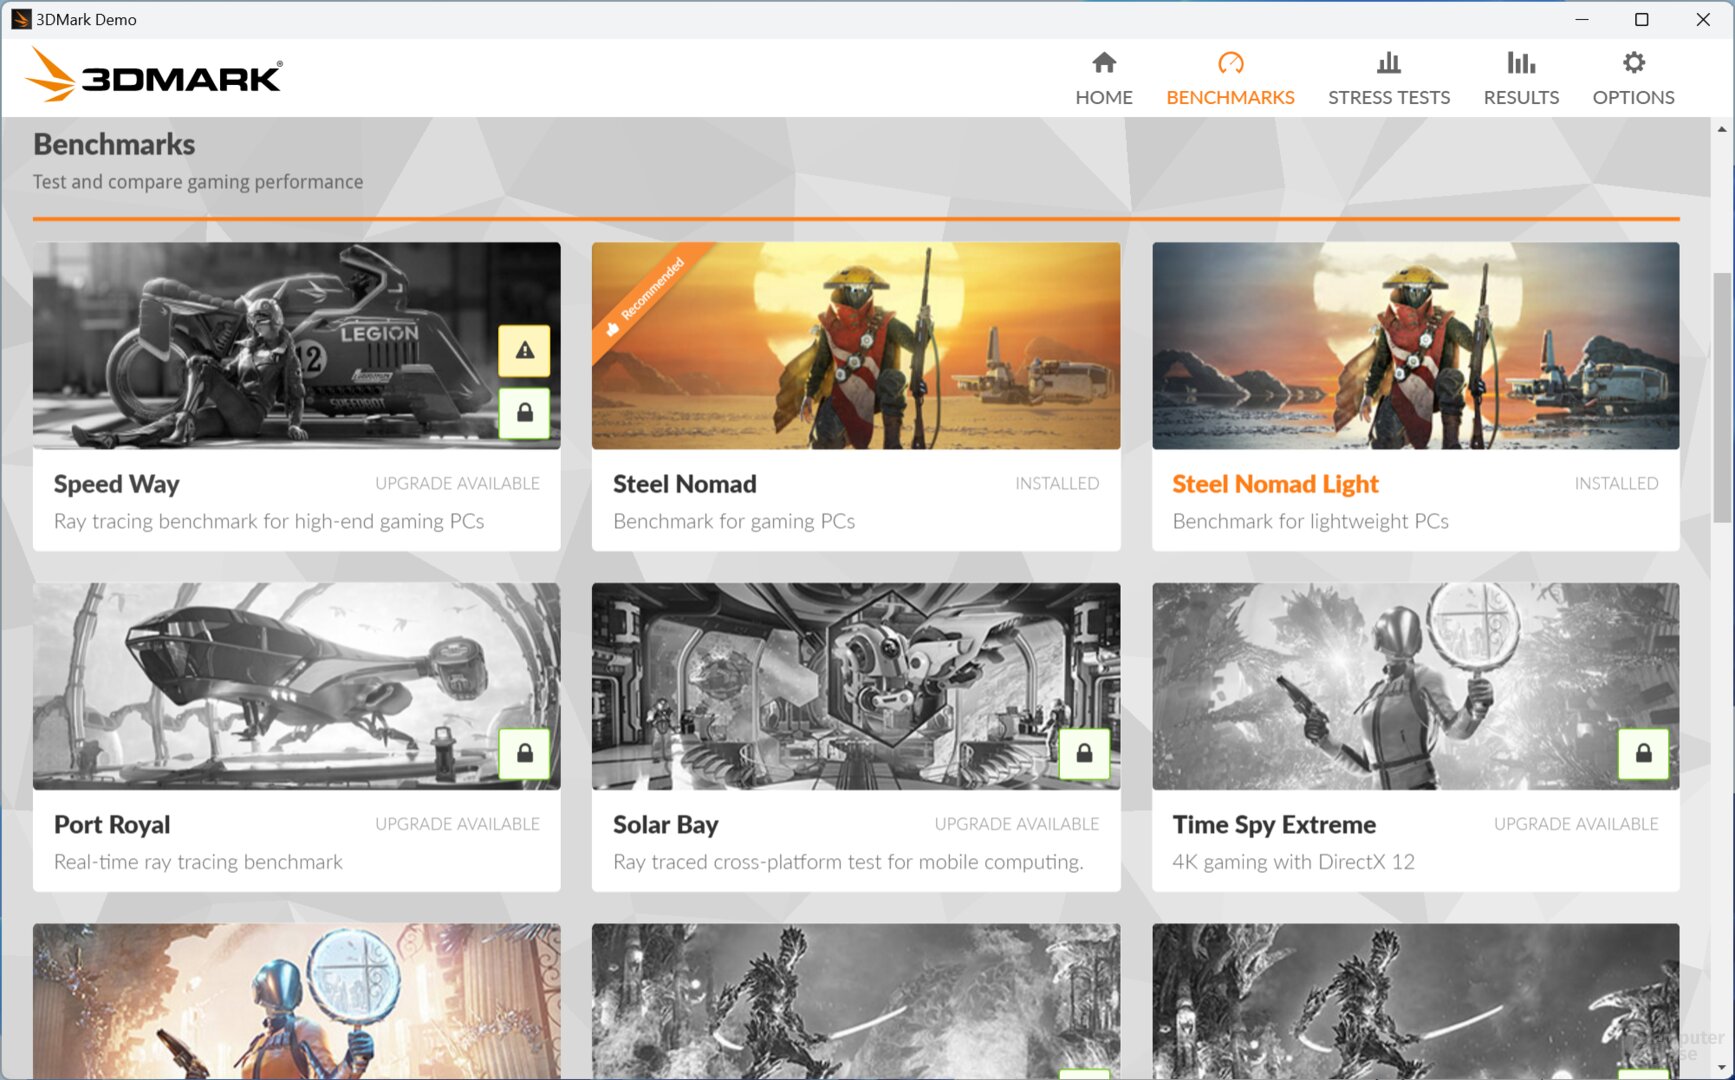Click the Speed Way lock icon
The height and width of the screenshot is (1080, 1735).
pos(525,412)
